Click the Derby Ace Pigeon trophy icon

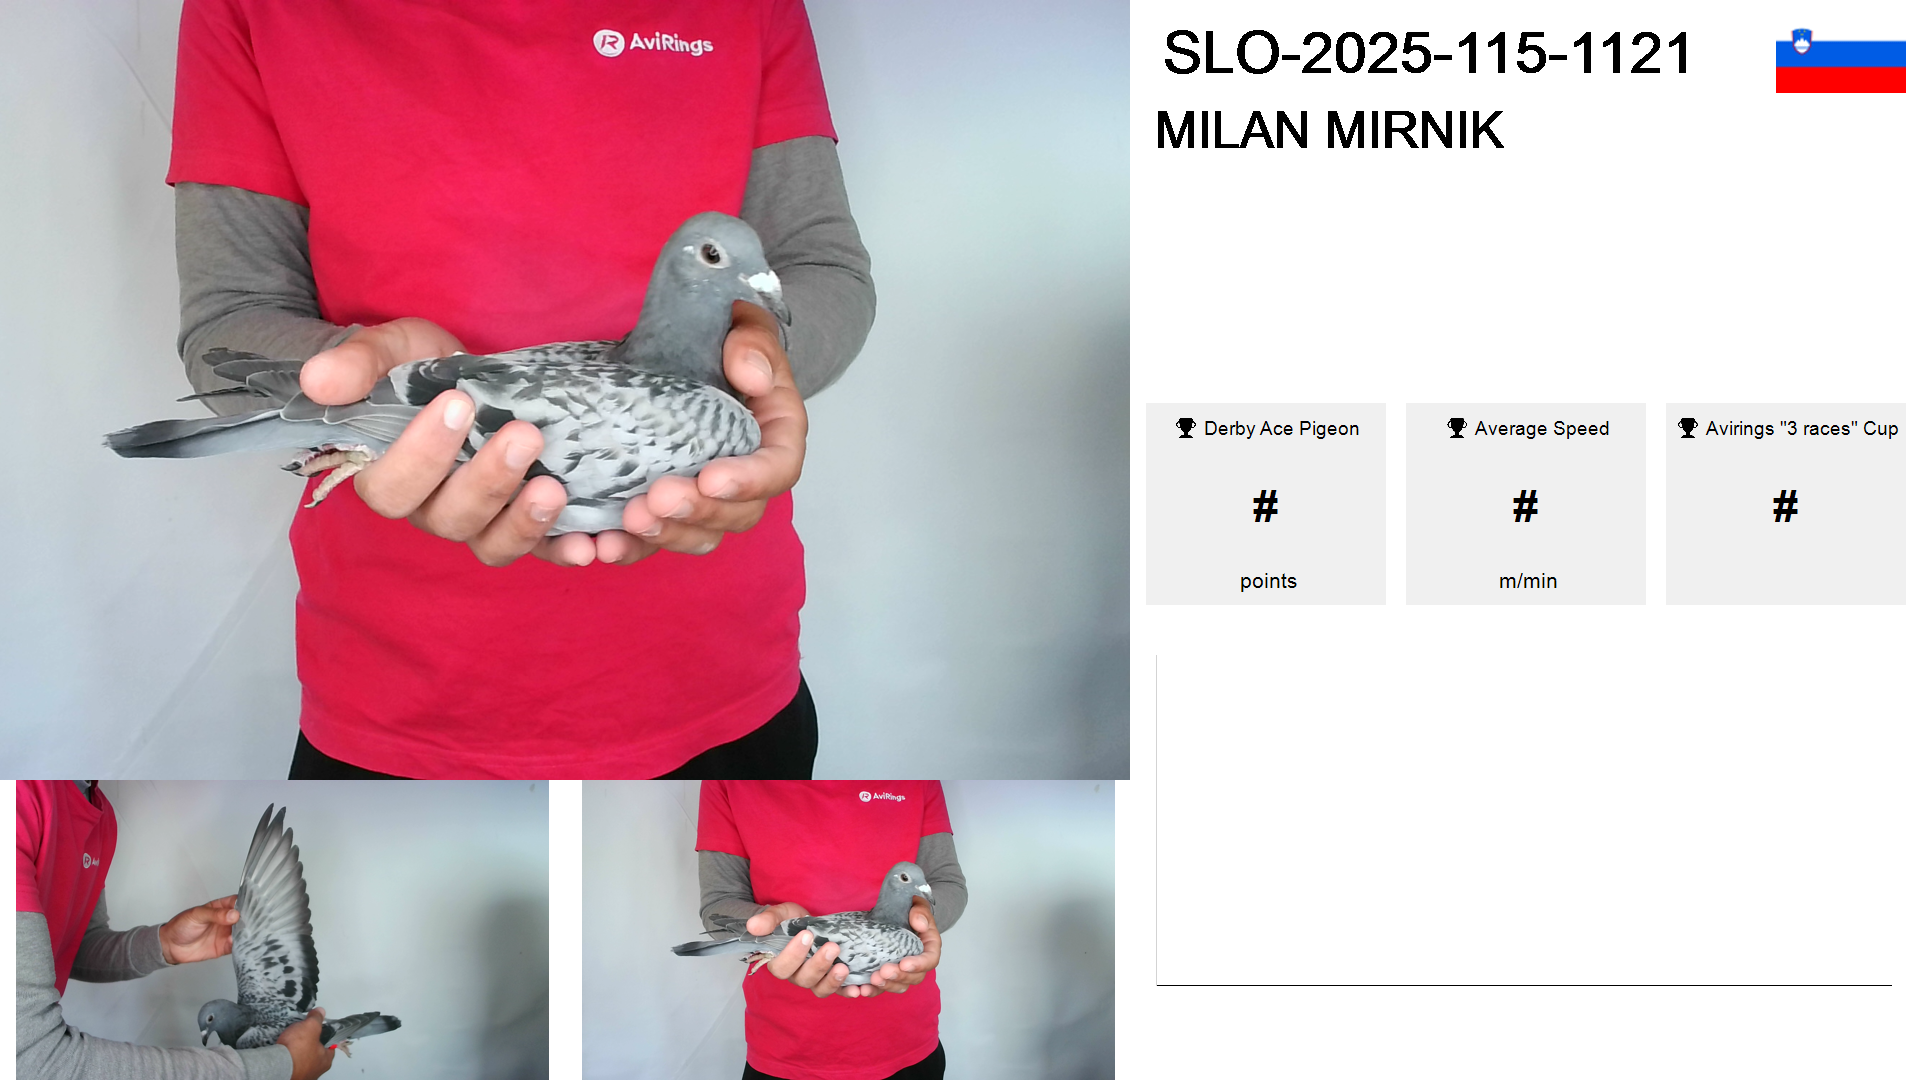tap(1186, 428)
